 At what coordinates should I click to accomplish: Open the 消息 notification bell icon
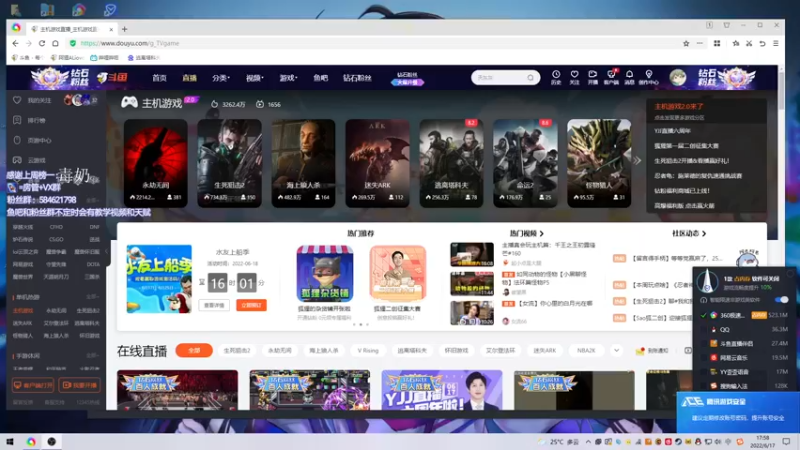coord(630,77)
